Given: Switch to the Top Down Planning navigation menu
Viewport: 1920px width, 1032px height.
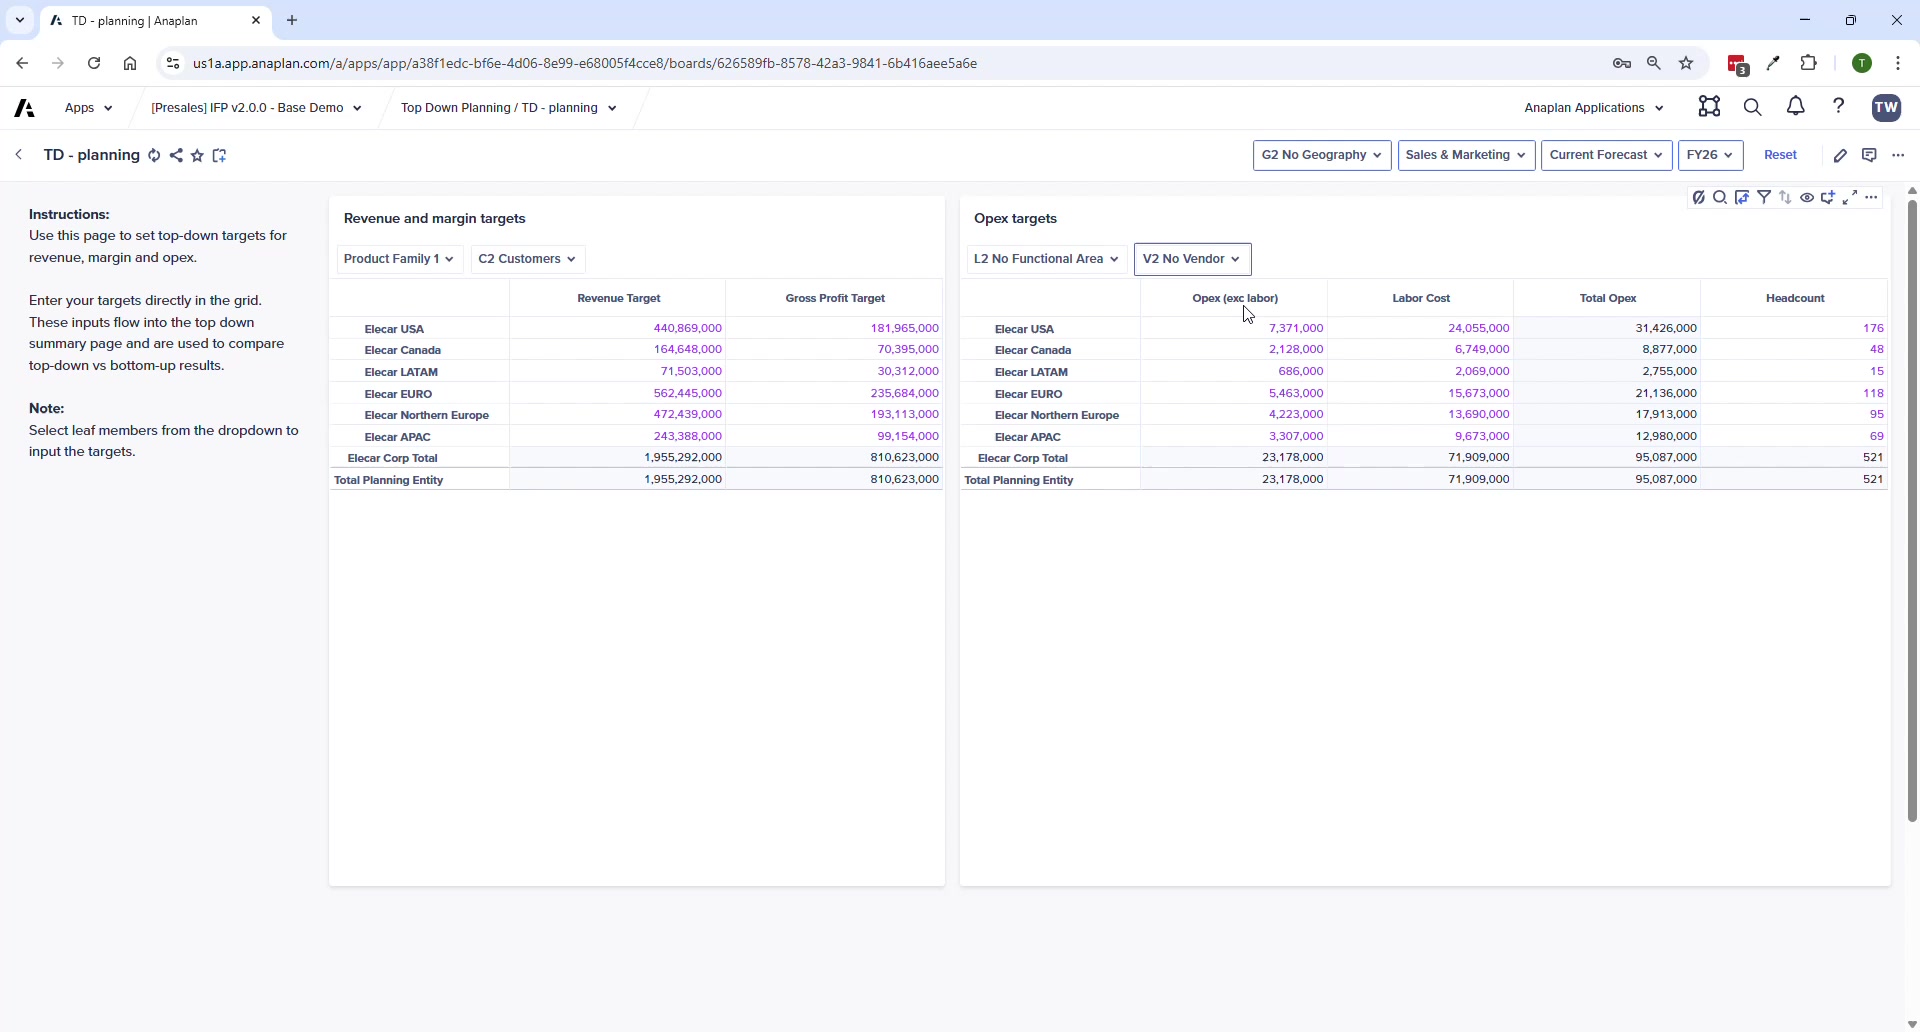Looking at the screenshot, I should (x=508, y=108).
